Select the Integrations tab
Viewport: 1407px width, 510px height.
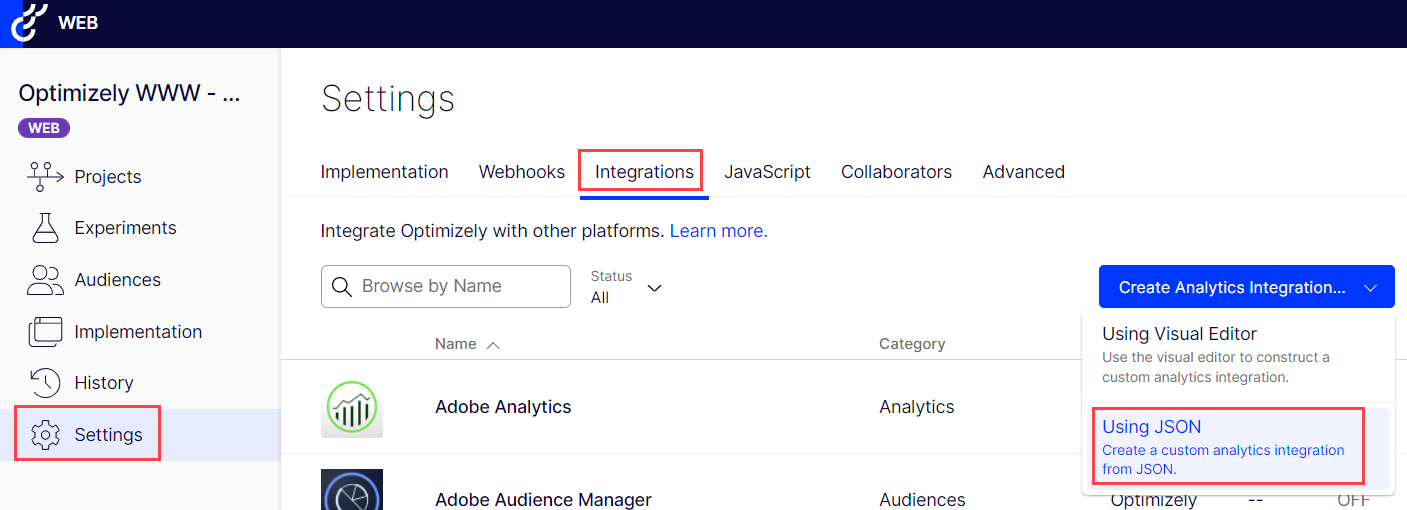coord(644,172)
